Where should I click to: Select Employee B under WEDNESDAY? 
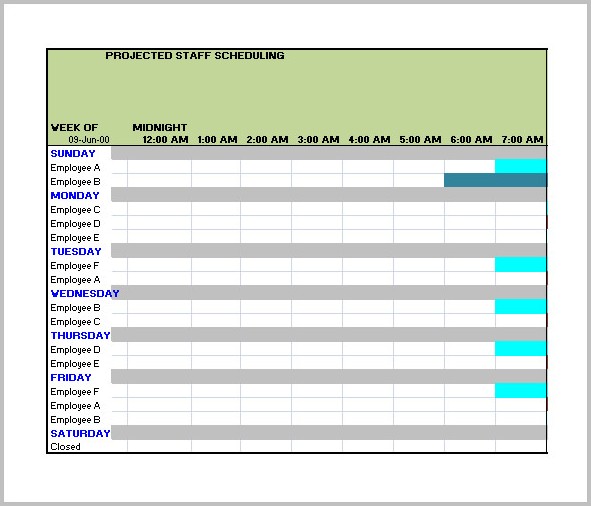[75, 308]
